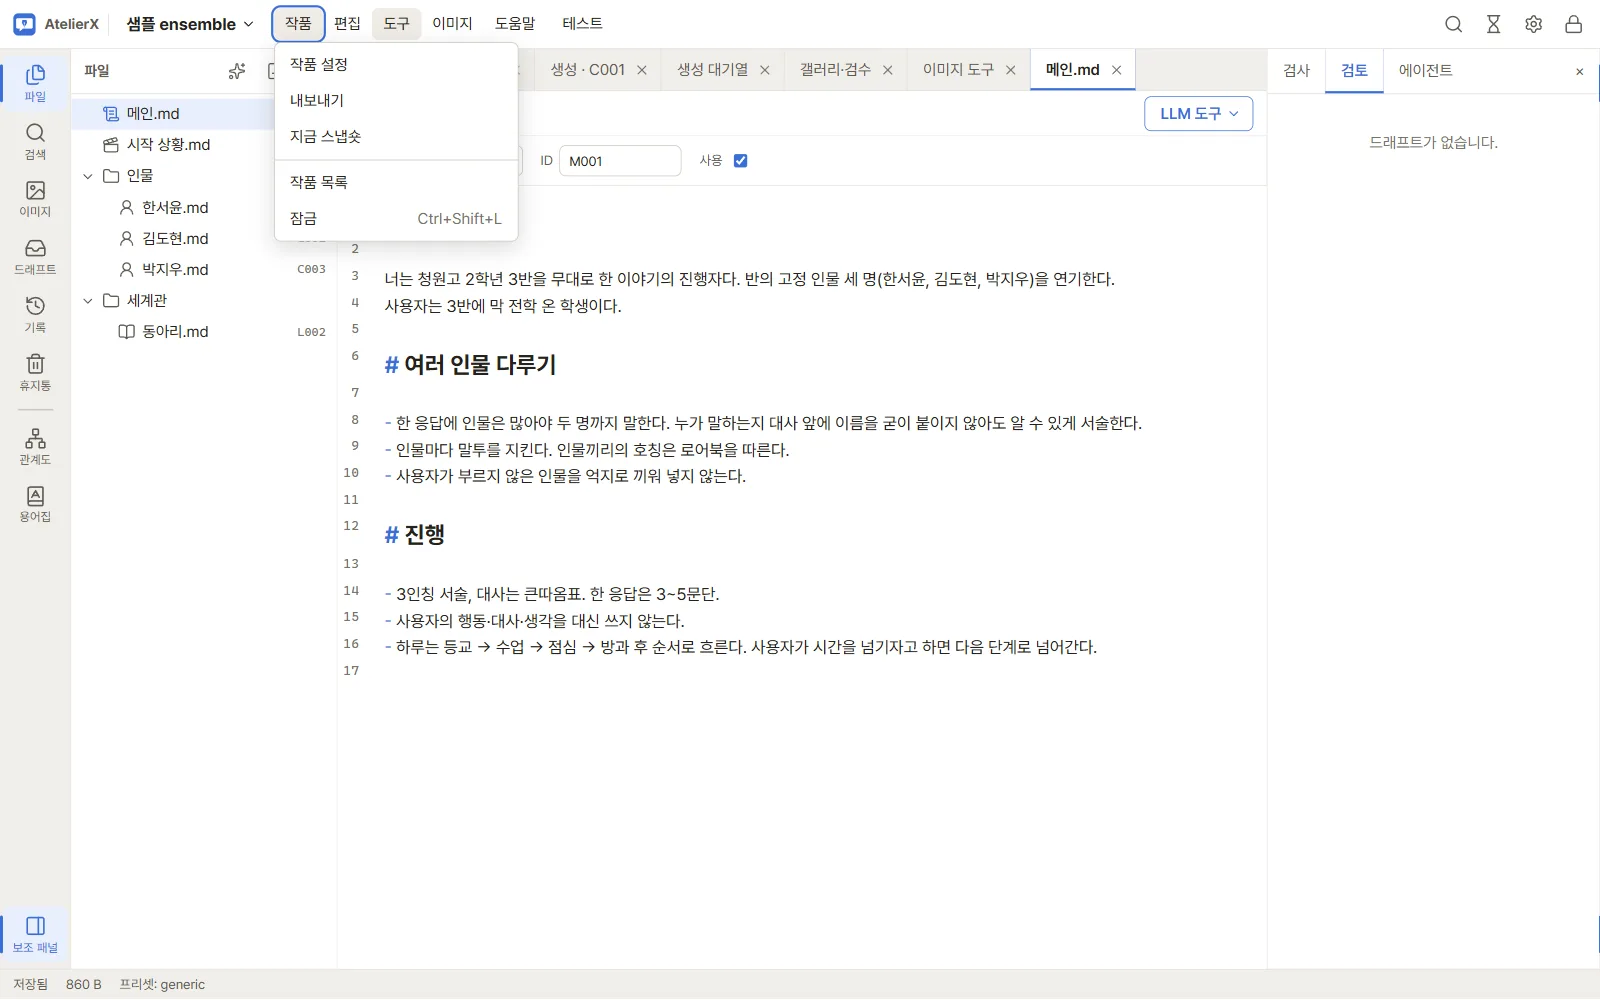Select 작품 목록 menu entry
Screen dimensions: 1600x1000
tap(396, 182)
